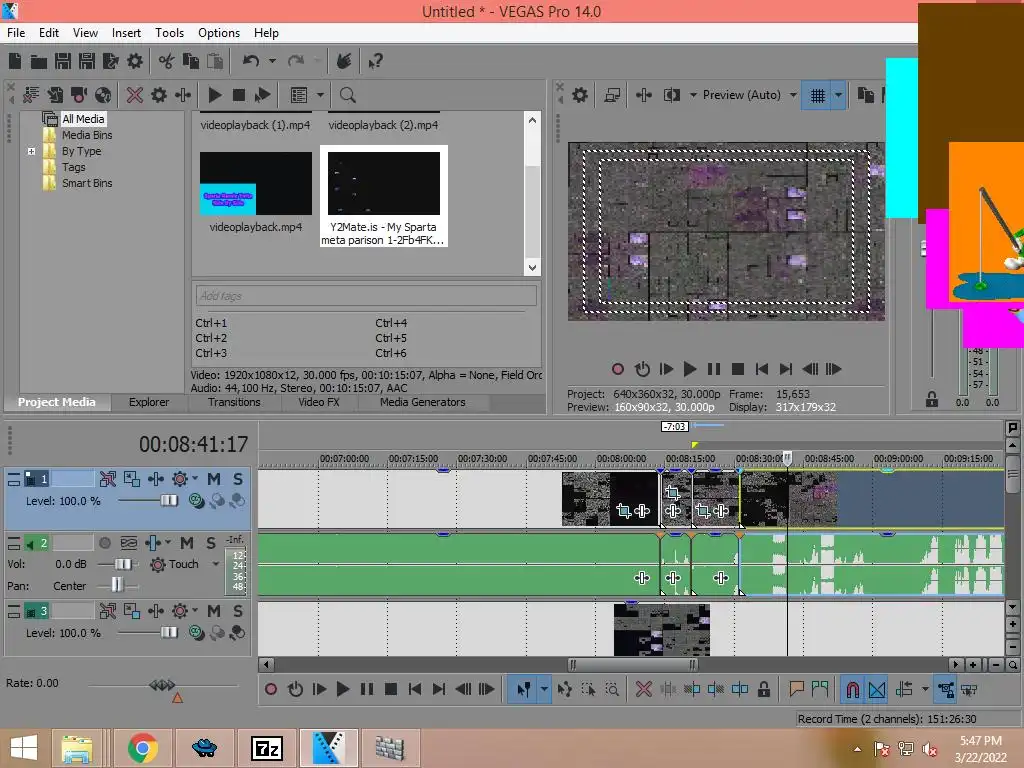Open Project Media views dropdown arrow
The width and height of the screenshot is (1024, 768).
click(320, 95)
